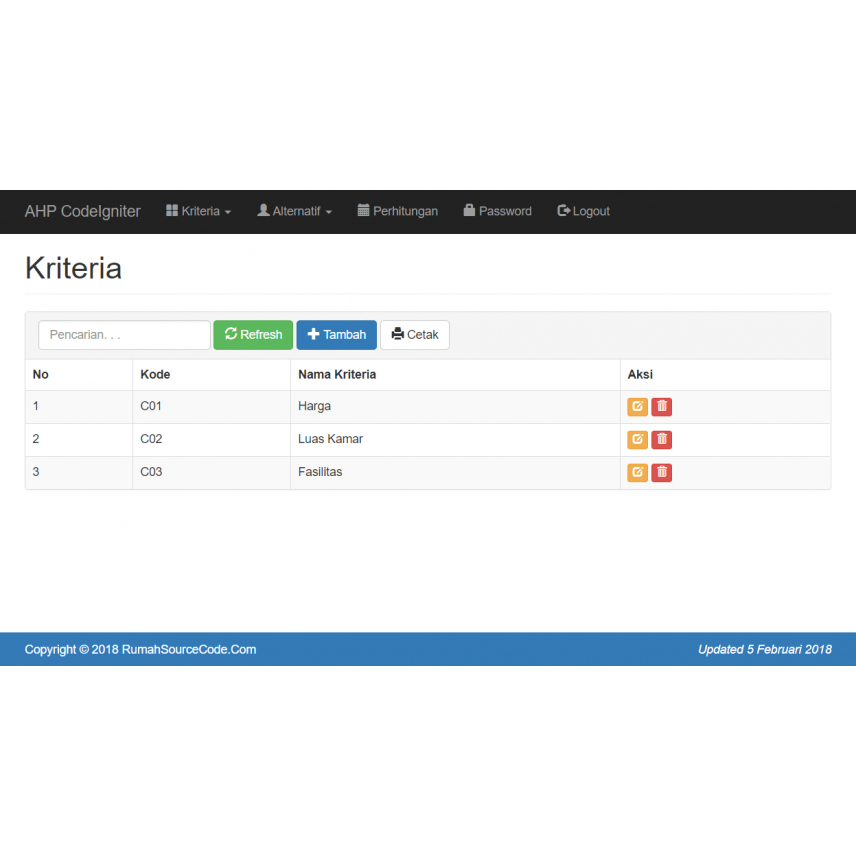856x856 pixels.
Task: Click the blue Tambah button
Action: (x=336, y=335)
